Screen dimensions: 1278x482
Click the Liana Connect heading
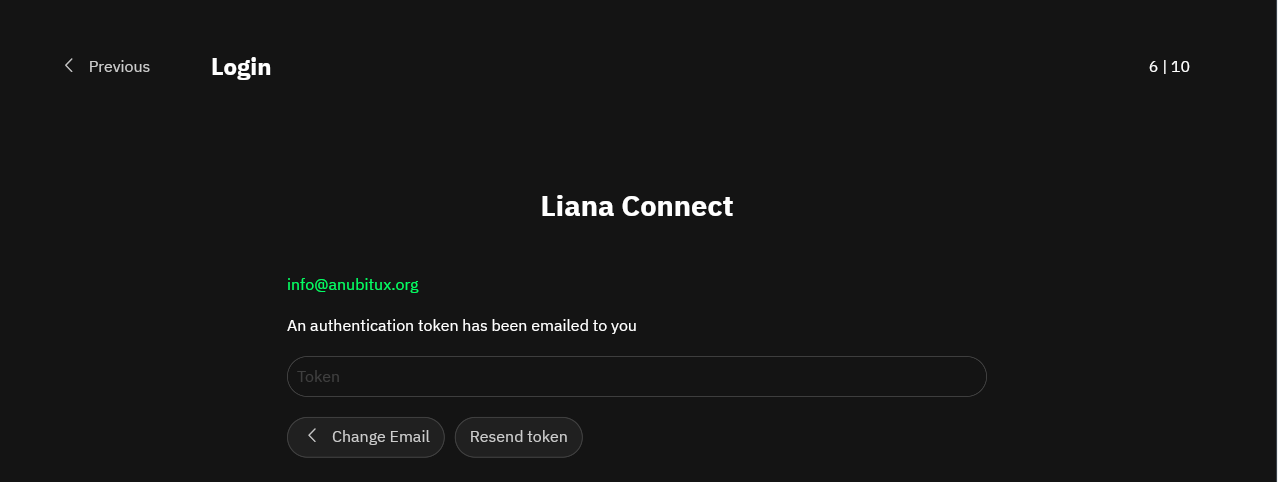pos(636,206)
